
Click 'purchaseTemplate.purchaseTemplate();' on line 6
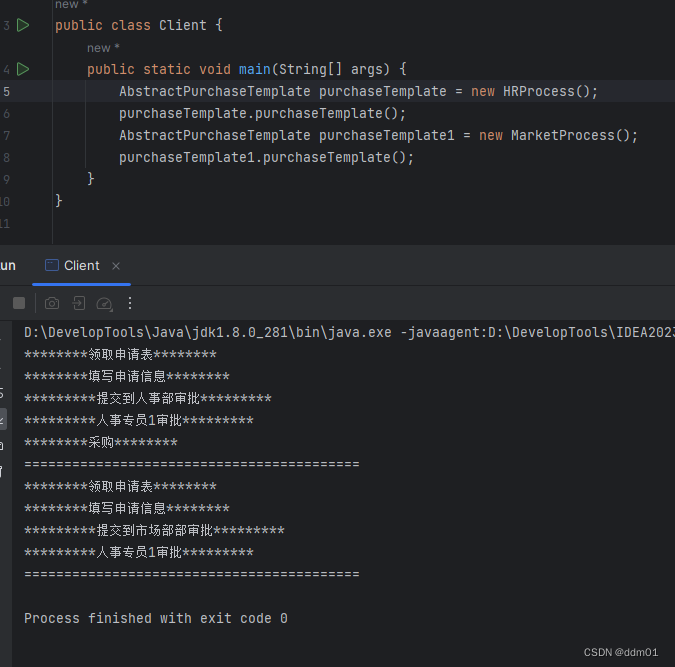262,113
